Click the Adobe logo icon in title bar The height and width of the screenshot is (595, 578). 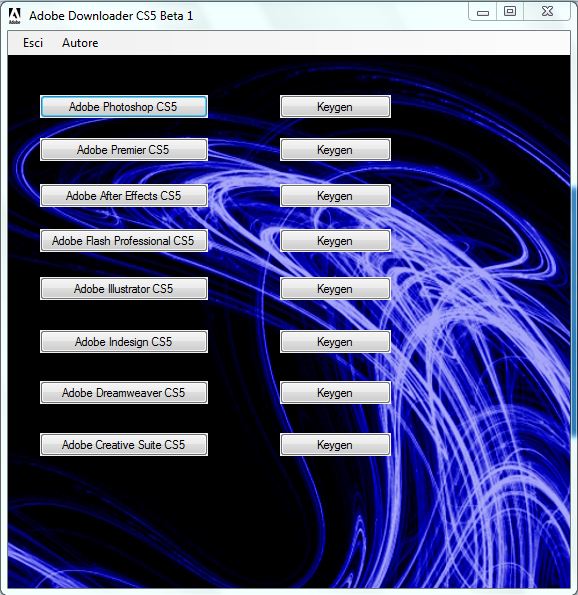[14, 16]
